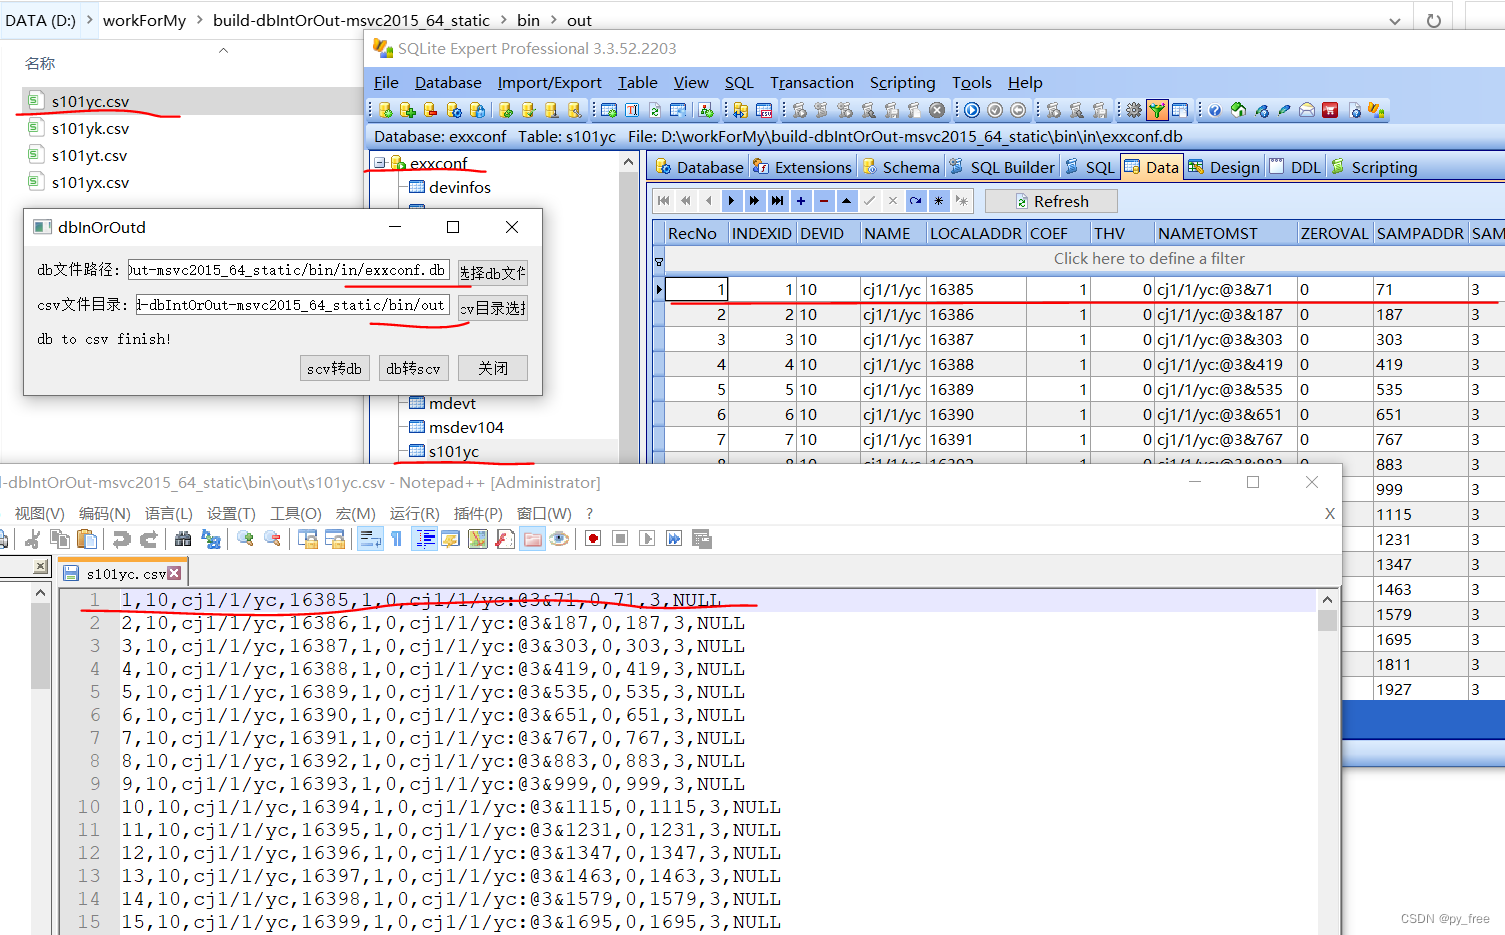Open the address bar dropdown chevron

1396,19
